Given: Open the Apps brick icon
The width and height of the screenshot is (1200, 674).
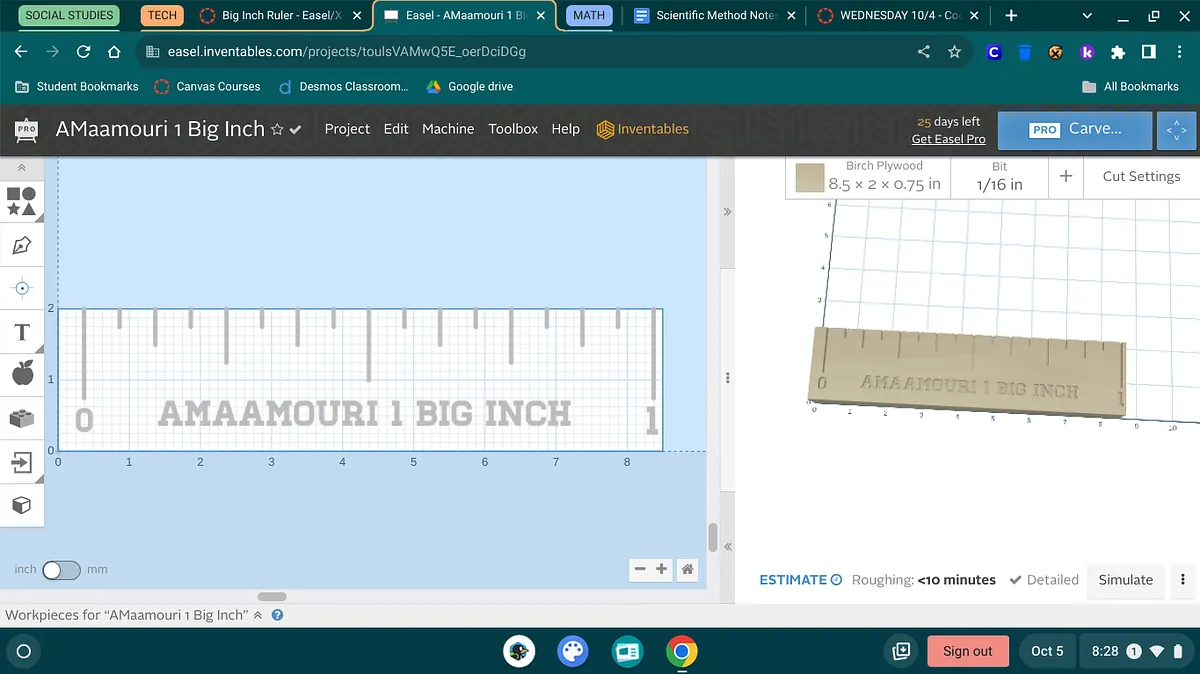Looking at the screenshot, I should click(x=22, y=418).
